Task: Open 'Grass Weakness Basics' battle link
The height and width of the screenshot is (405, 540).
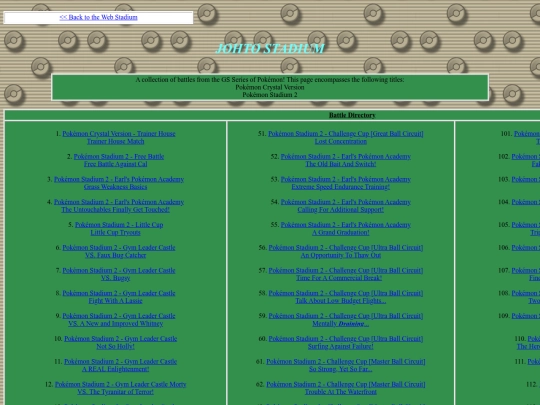Action: tap(115, 187)
